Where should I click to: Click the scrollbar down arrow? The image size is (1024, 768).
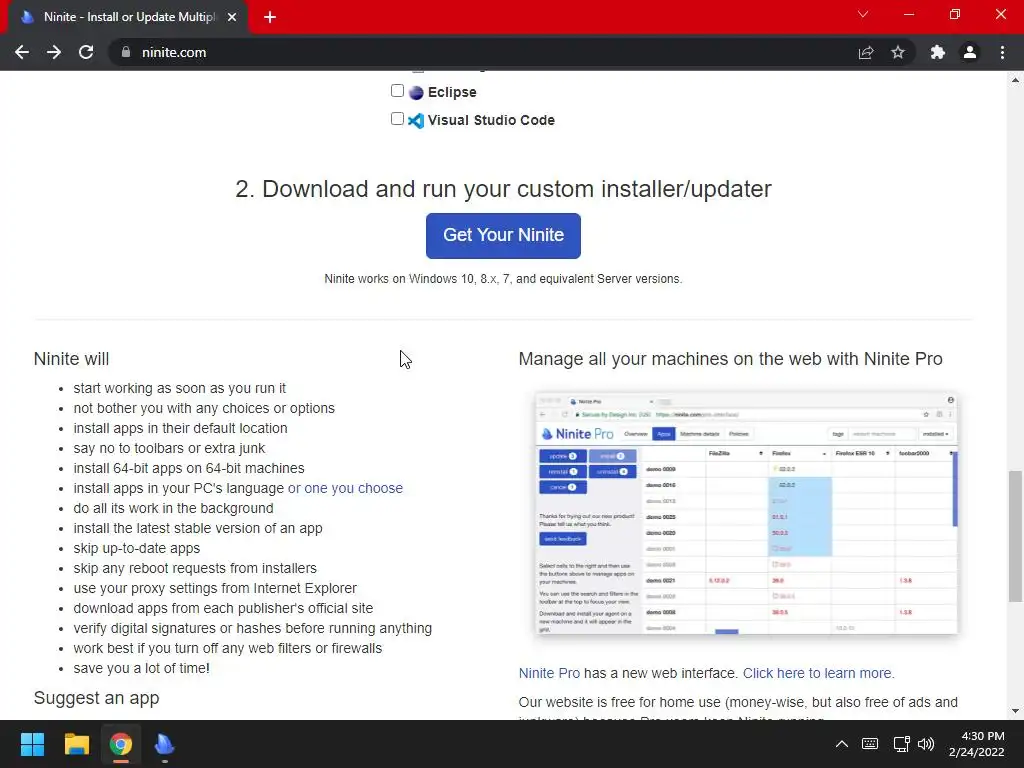[x=1015, y=711]
